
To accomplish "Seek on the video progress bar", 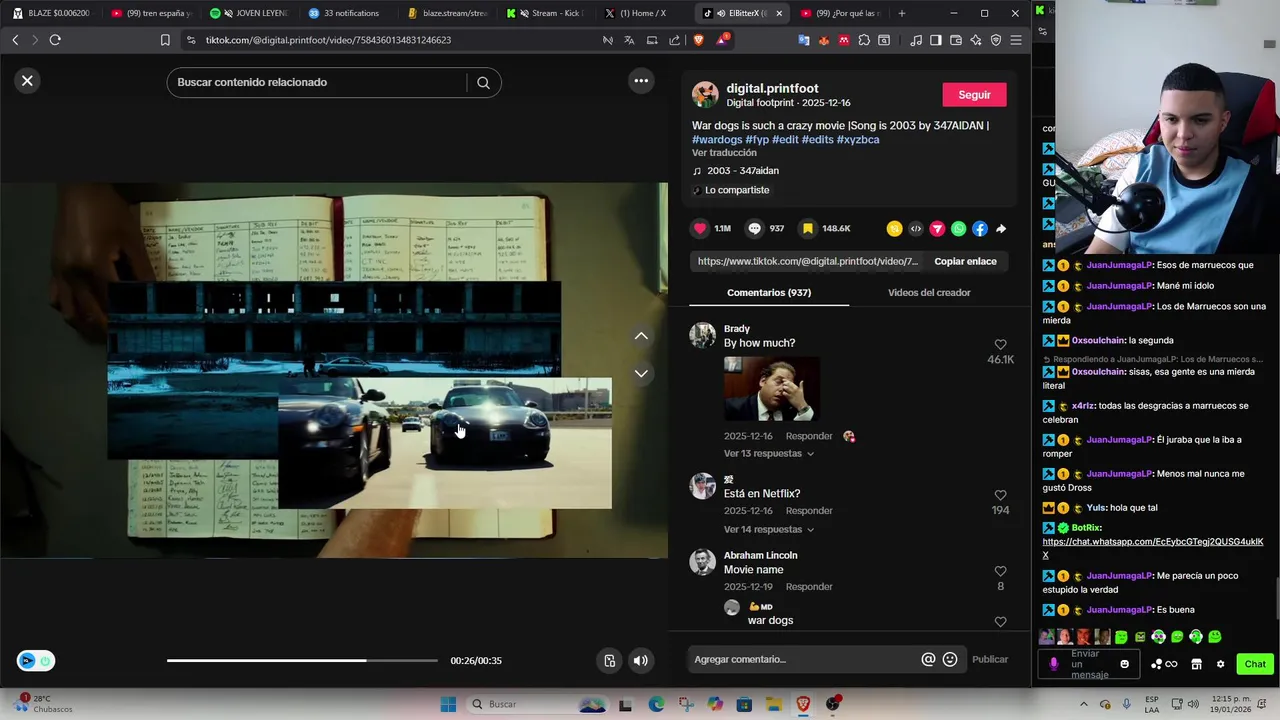I will click(x=302, y=660).
